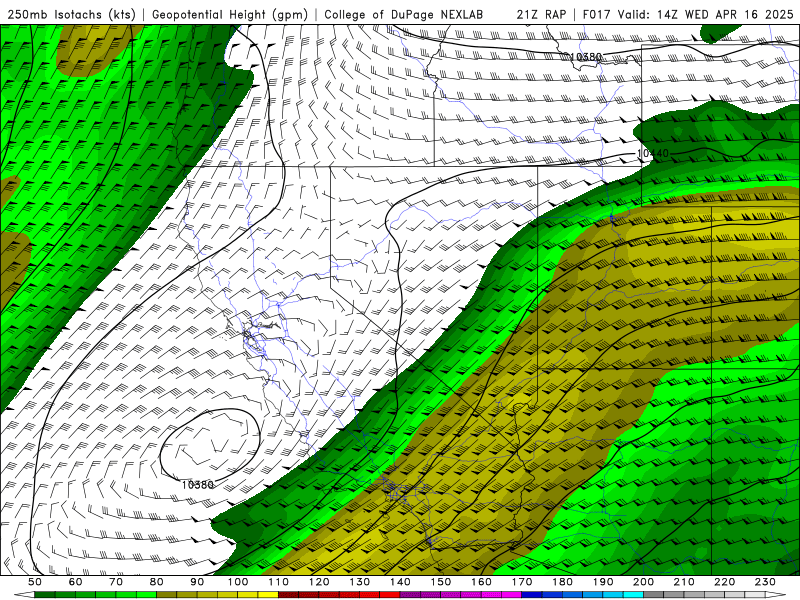Click the 130 value on the color scale

[359, 581]
